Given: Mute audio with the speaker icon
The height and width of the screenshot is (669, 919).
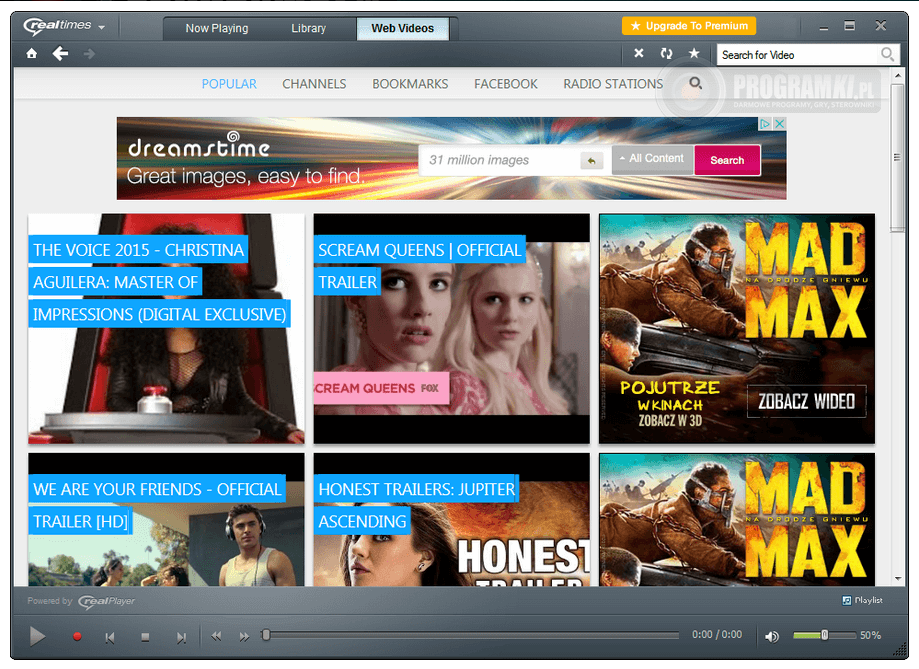Looking at the screenshot, I should (772, 636).
